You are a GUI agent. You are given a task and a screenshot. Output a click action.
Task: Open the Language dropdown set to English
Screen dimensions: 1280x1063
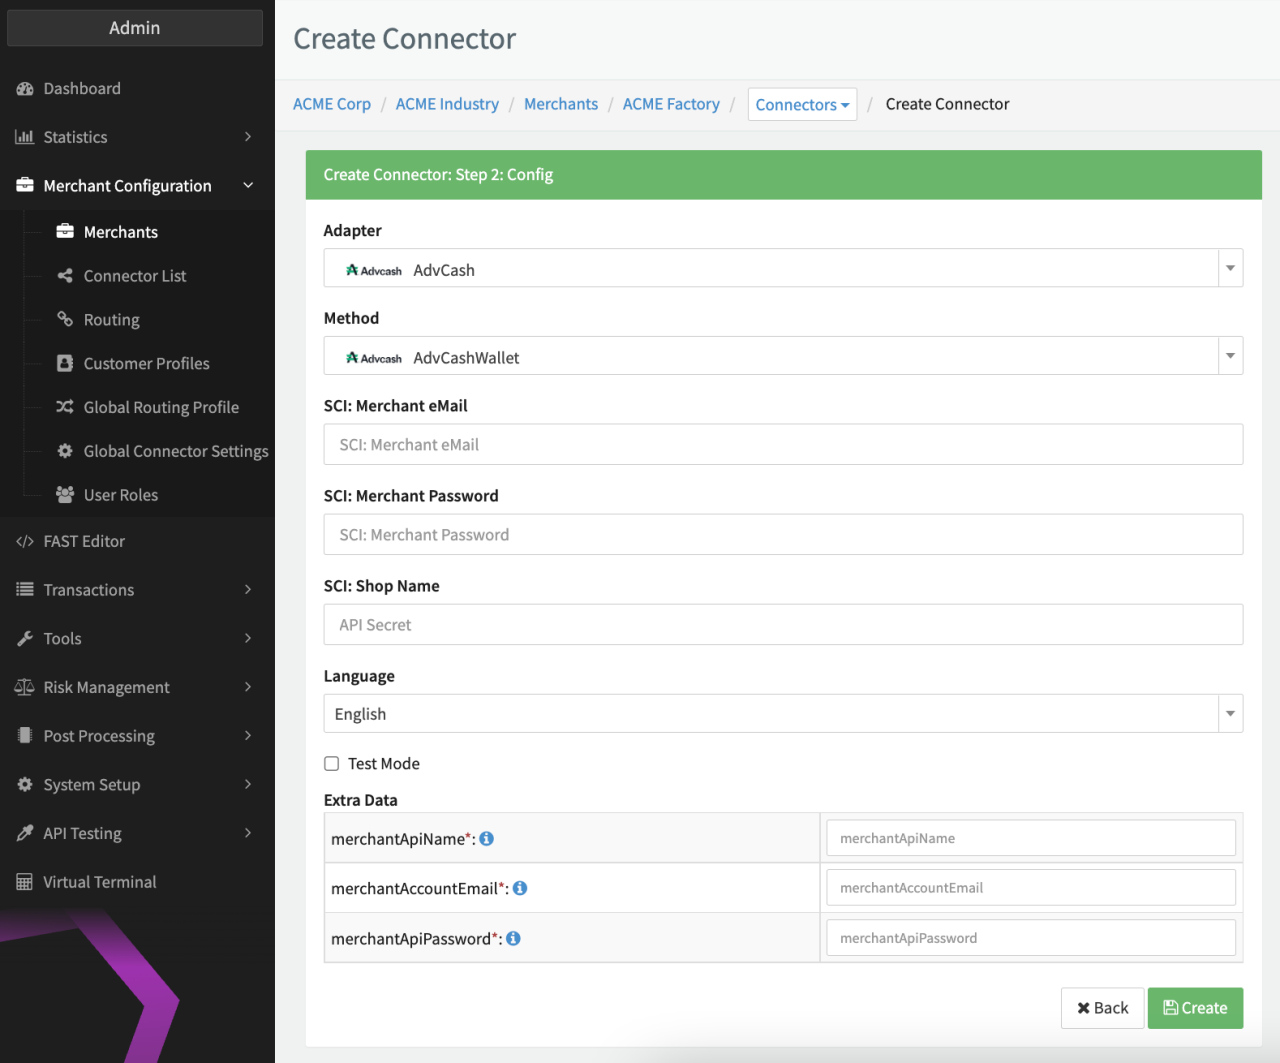(x=782, y=714)
